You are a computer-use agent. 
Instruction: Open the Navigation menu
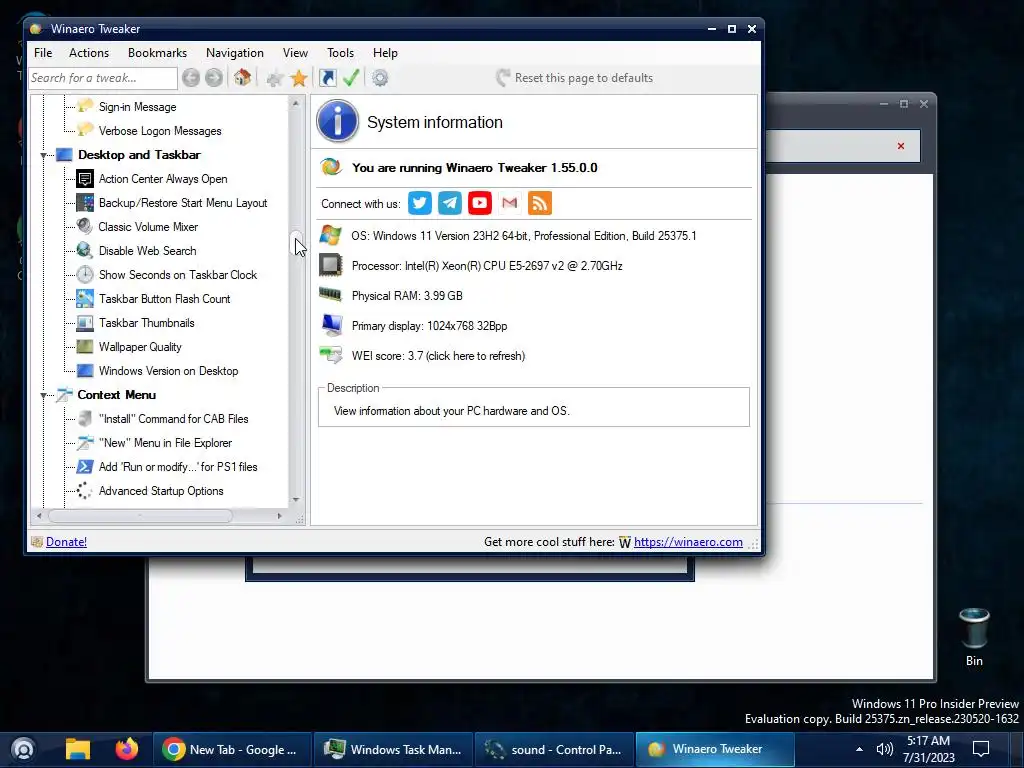(x=234, y=53)
